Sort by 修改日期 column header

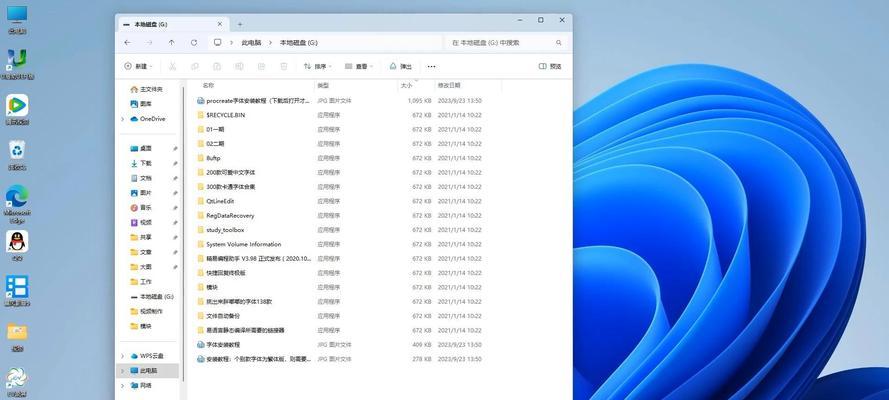pyautogui.click(x=449, y=86)
